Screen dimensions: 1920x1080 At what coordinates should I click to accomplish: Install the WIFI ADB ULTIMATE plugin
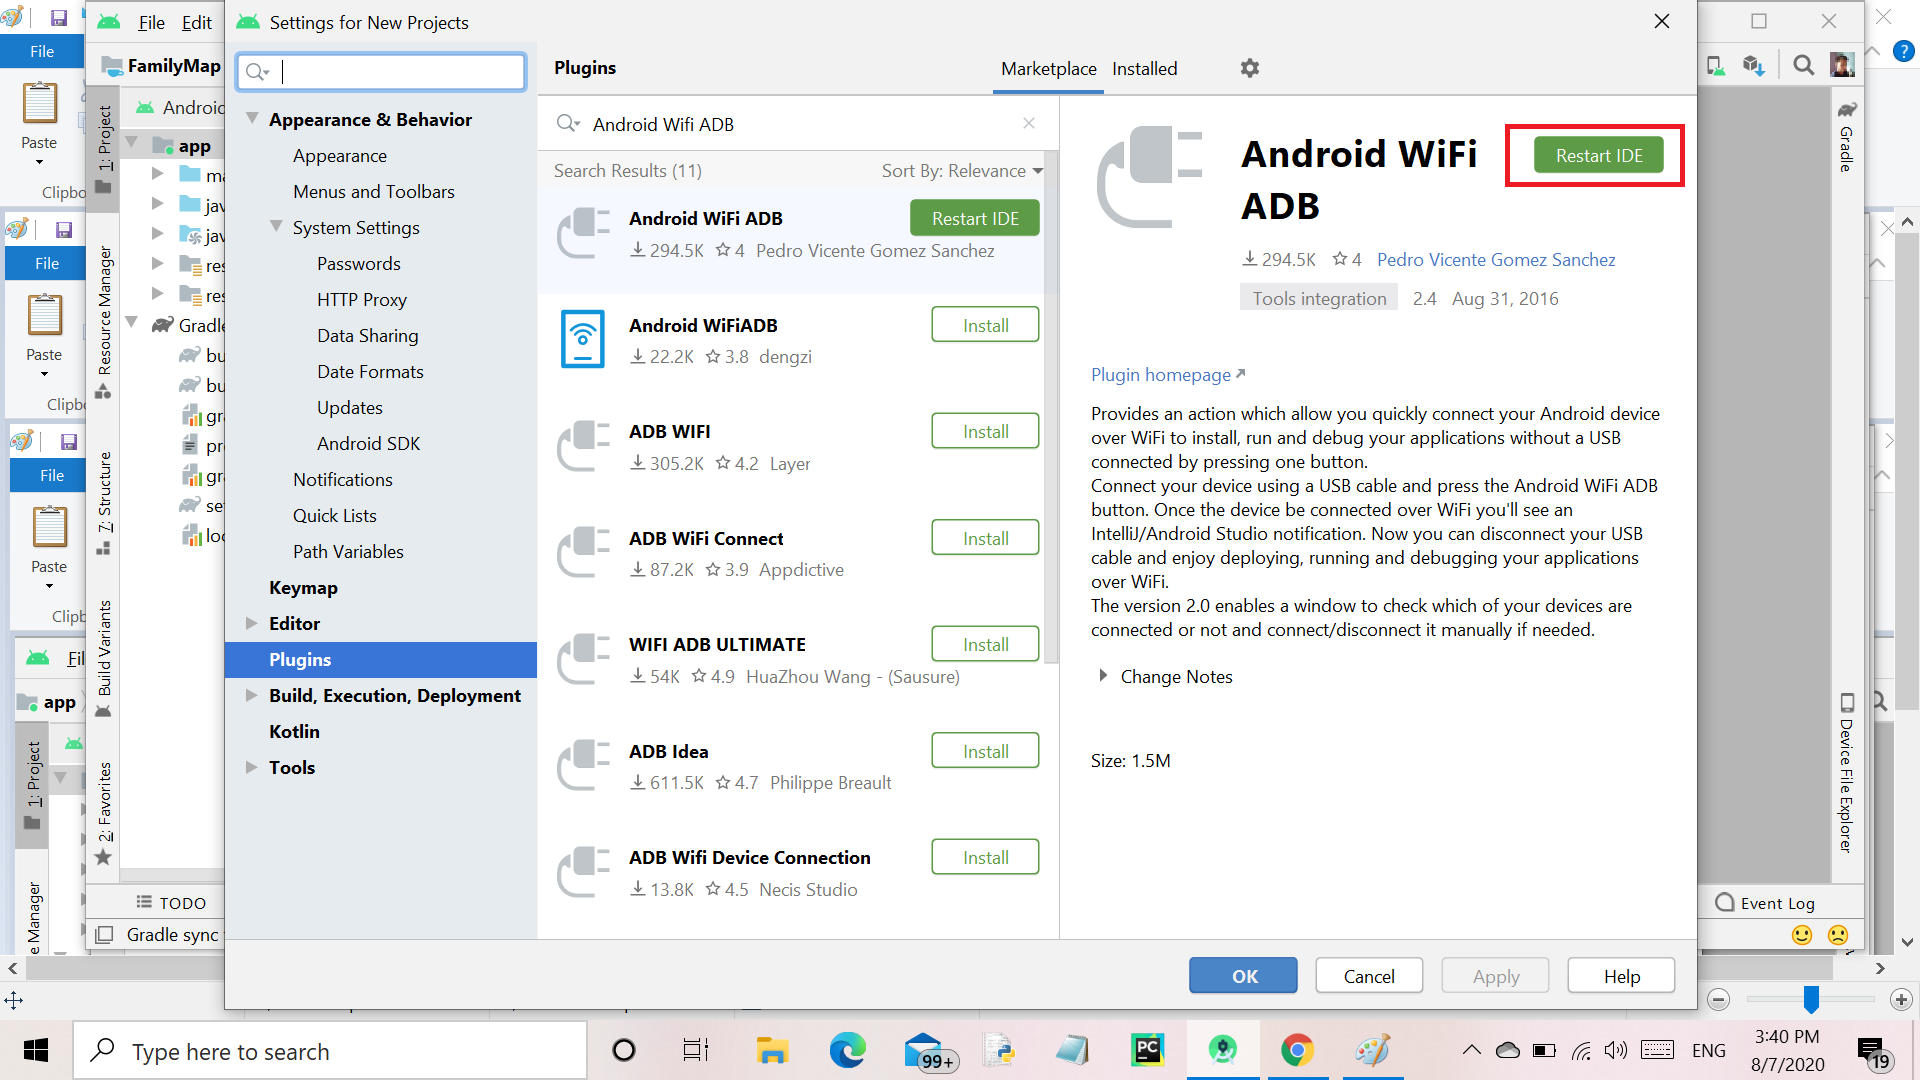coord(985,645)
